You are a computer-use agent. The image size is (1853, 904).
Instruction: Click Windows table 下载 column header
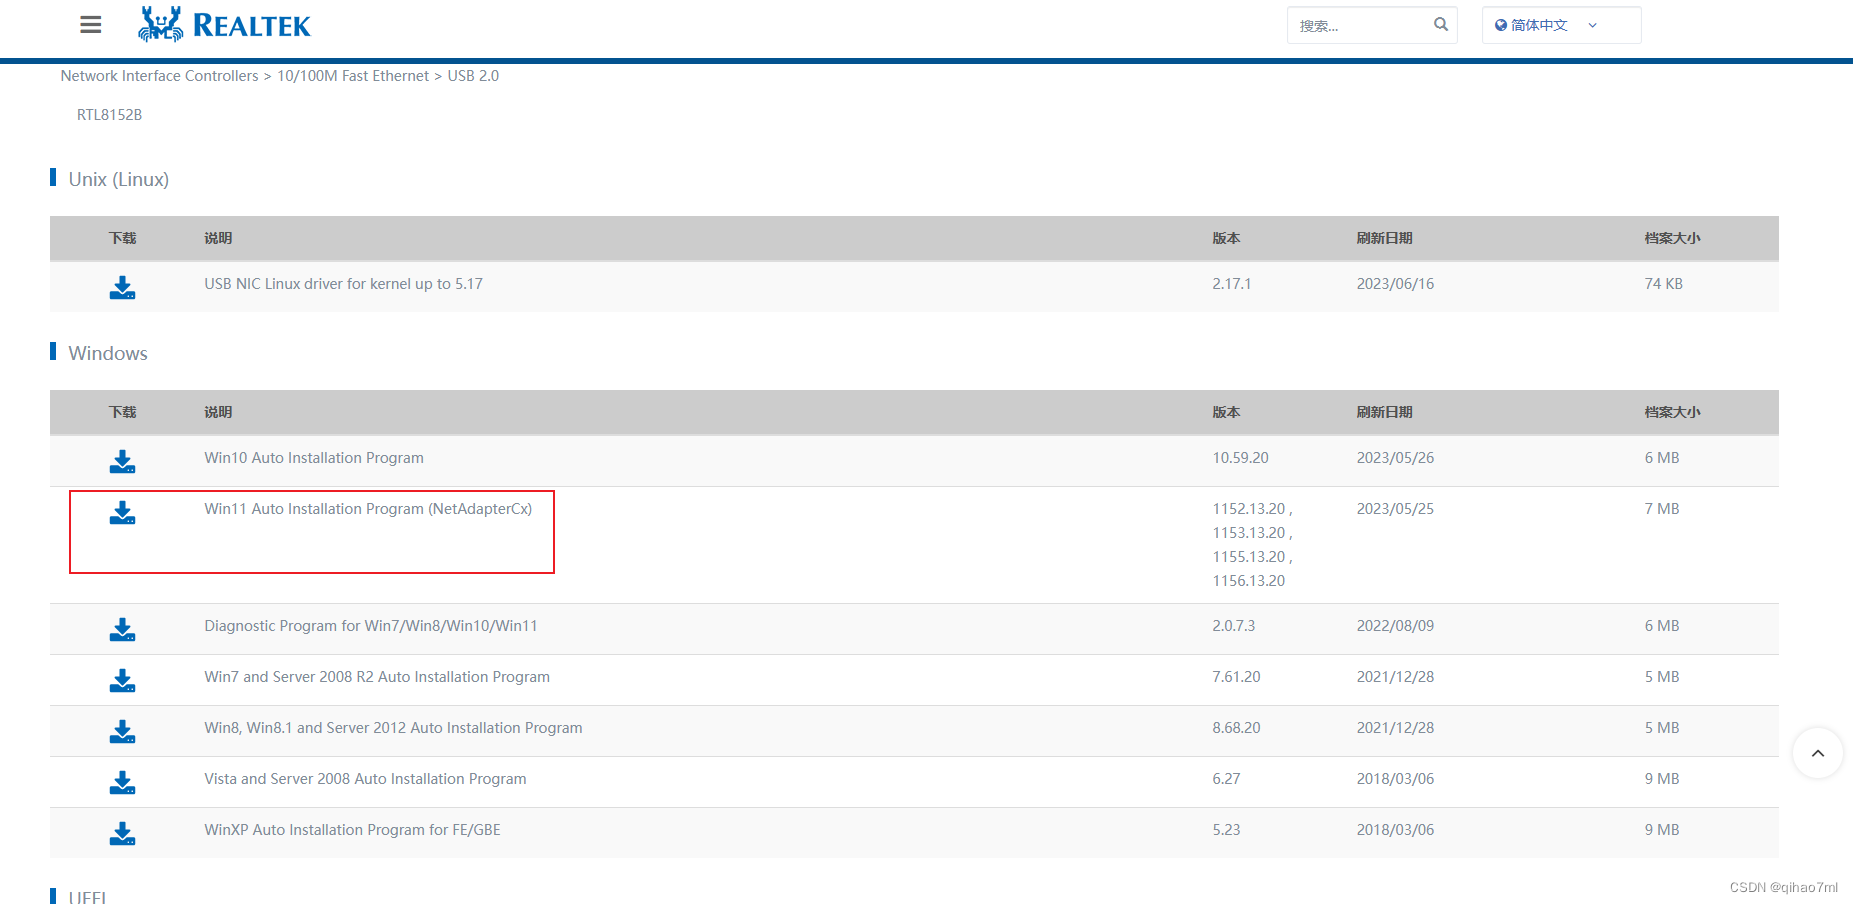[122, 412]
